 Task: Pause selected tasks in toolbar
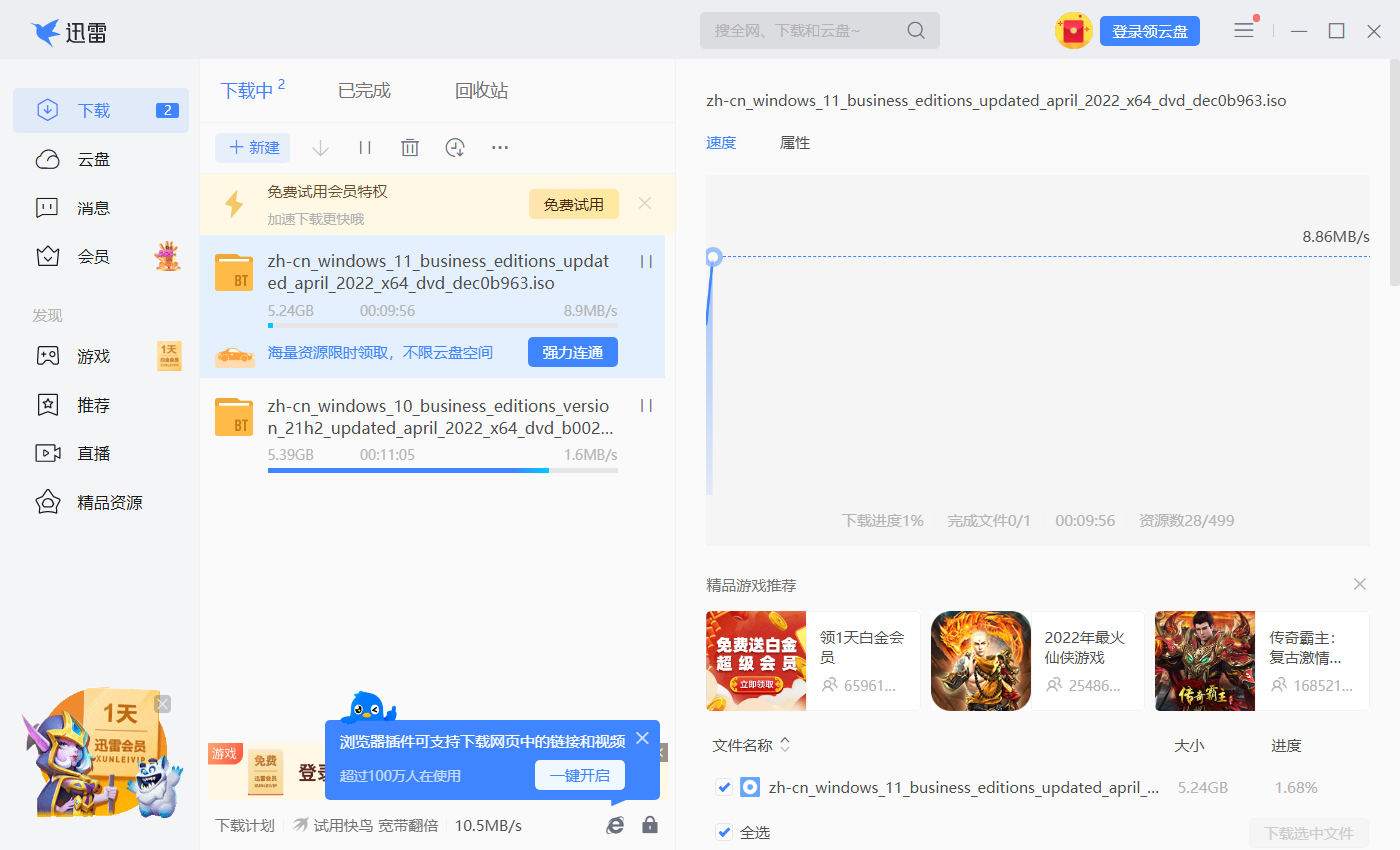(365, 148)
